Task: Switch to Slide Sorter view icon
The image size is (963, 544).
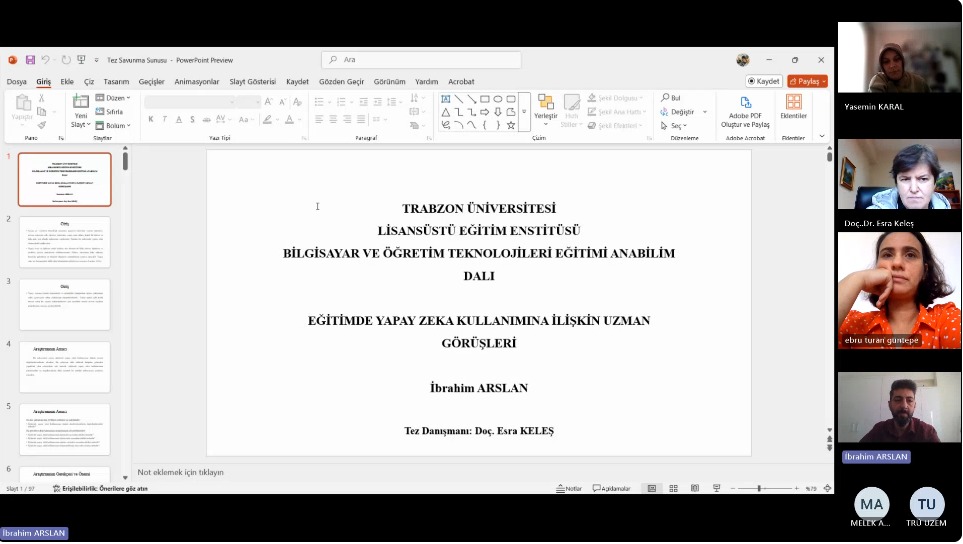Action: [x=673, y=489]
